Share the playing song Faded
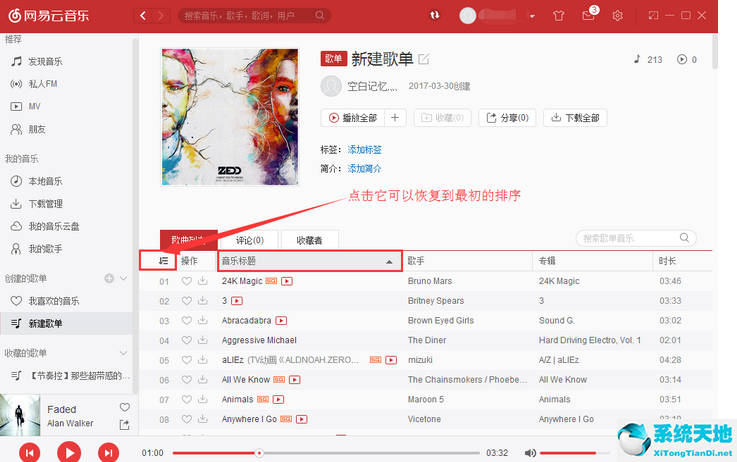Image resolution: width=737 pixels, height=462 pixels. click(125, 425)
